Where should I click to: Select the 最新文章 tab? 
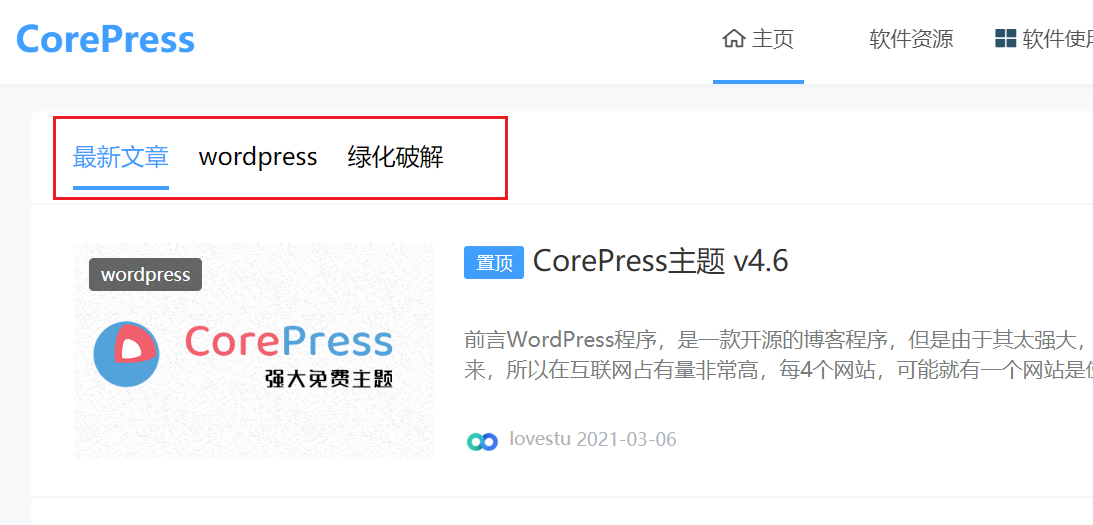121,157
